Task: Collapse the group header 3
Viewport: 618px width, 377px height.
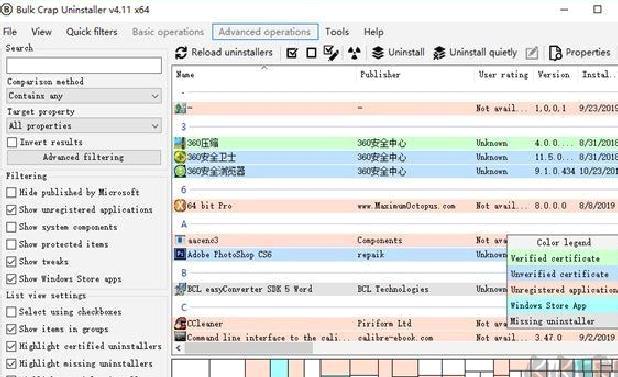Action: click(x=184, y=127)
